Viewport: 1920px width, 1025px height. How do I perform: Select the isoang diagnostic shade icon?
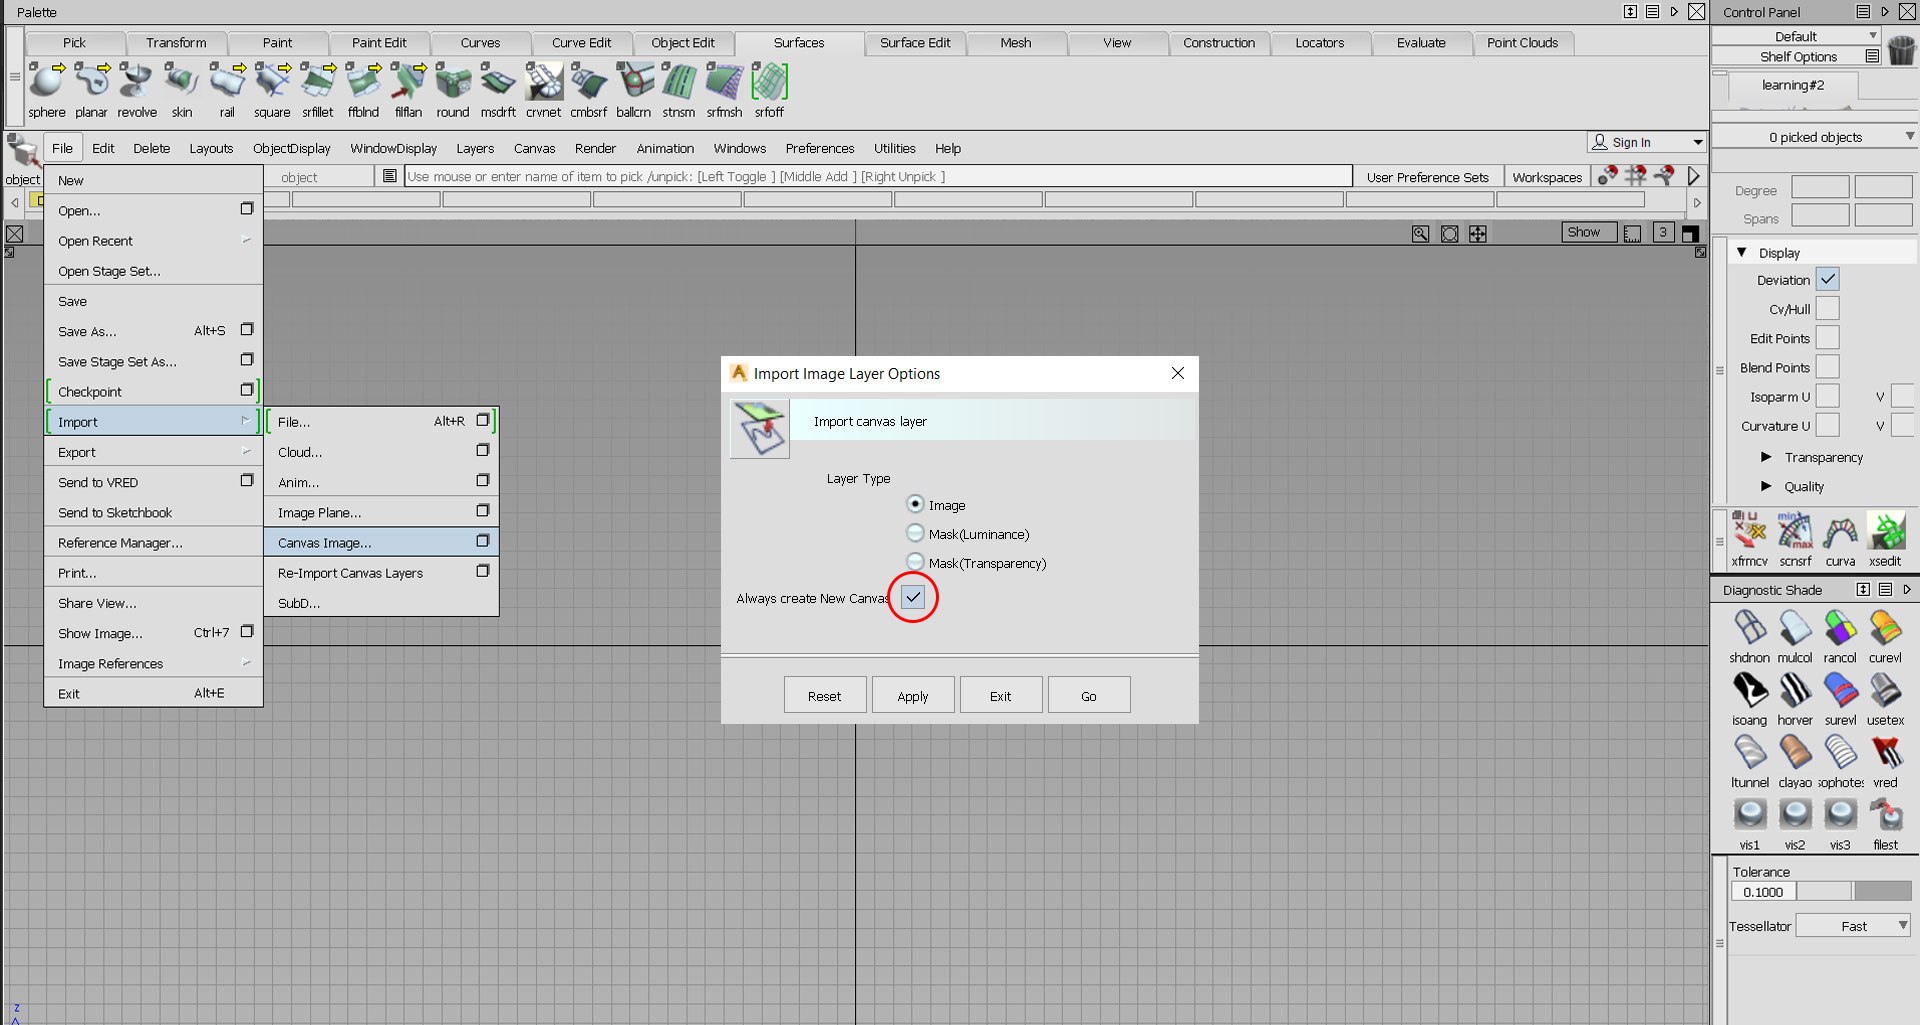pos(1749,691)
